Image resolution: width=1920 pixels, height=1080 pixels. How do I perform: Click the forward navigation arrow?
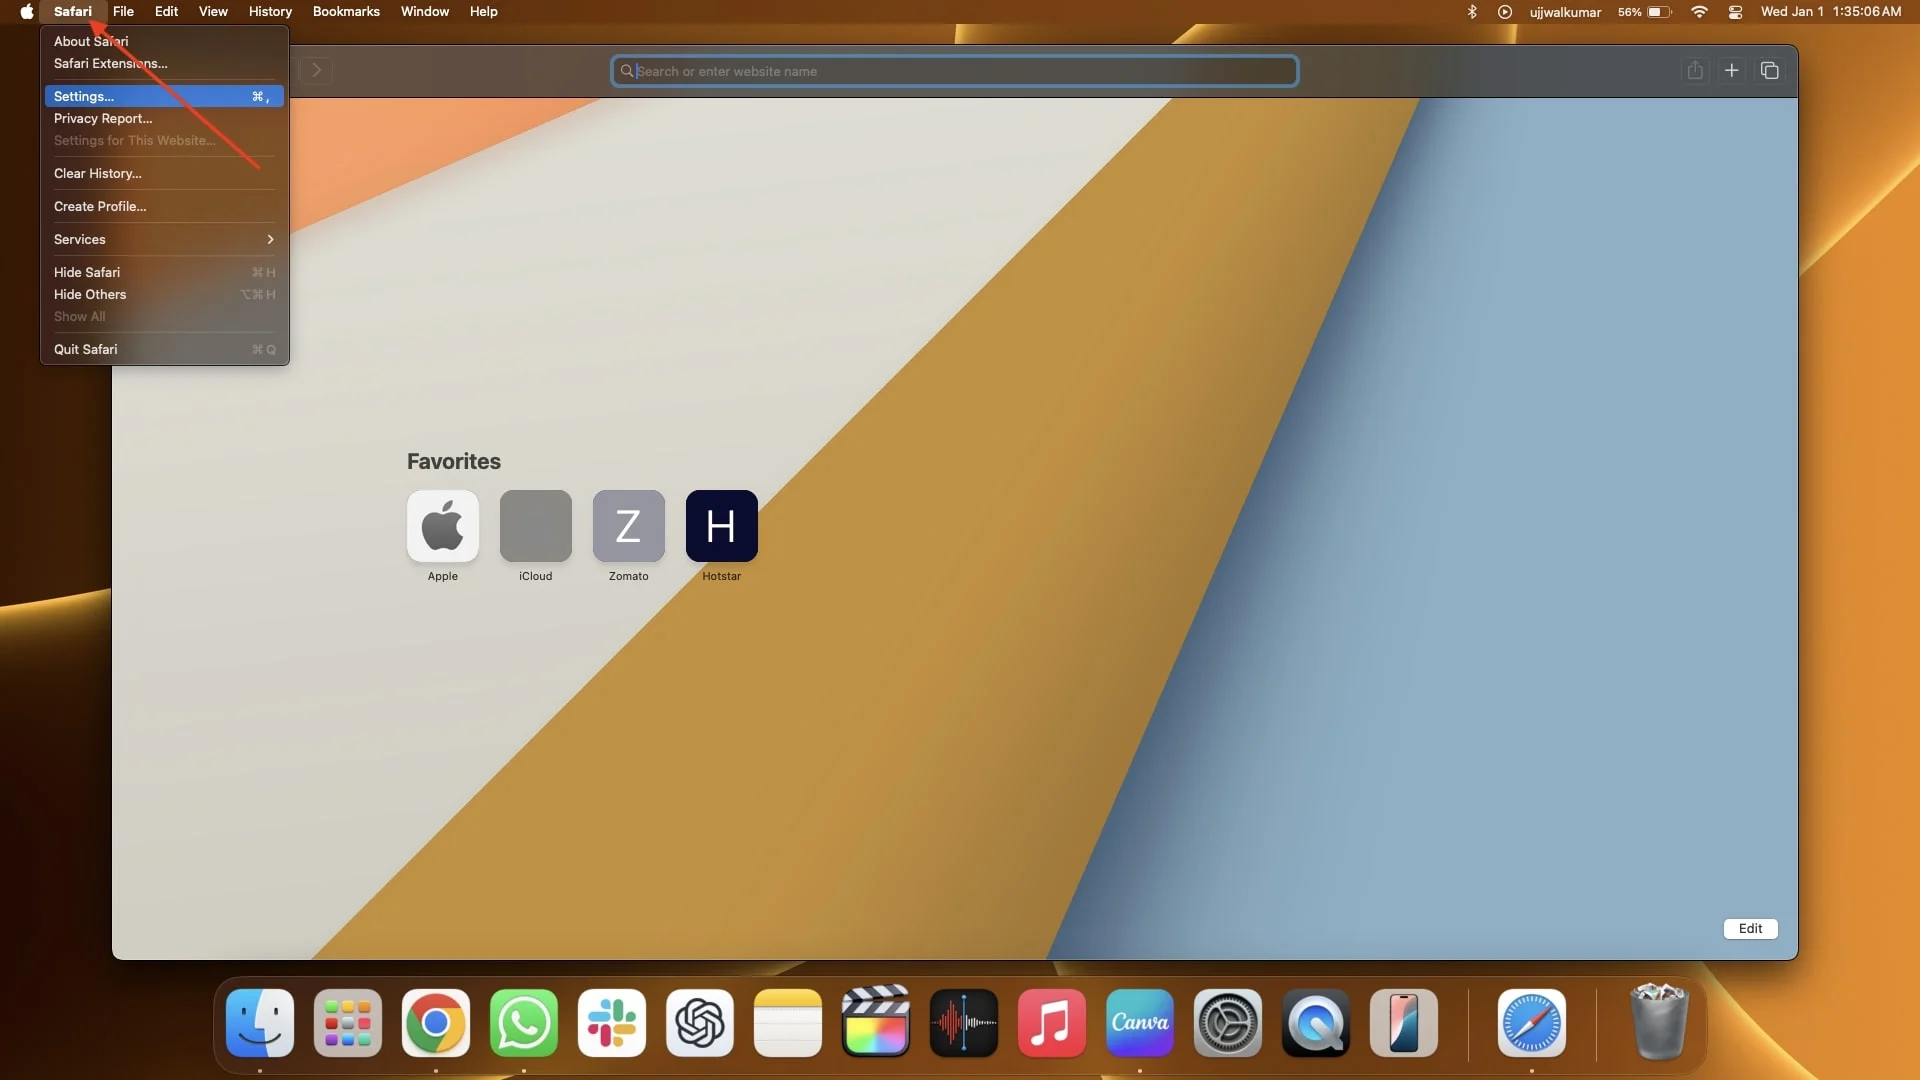point(316,70)
